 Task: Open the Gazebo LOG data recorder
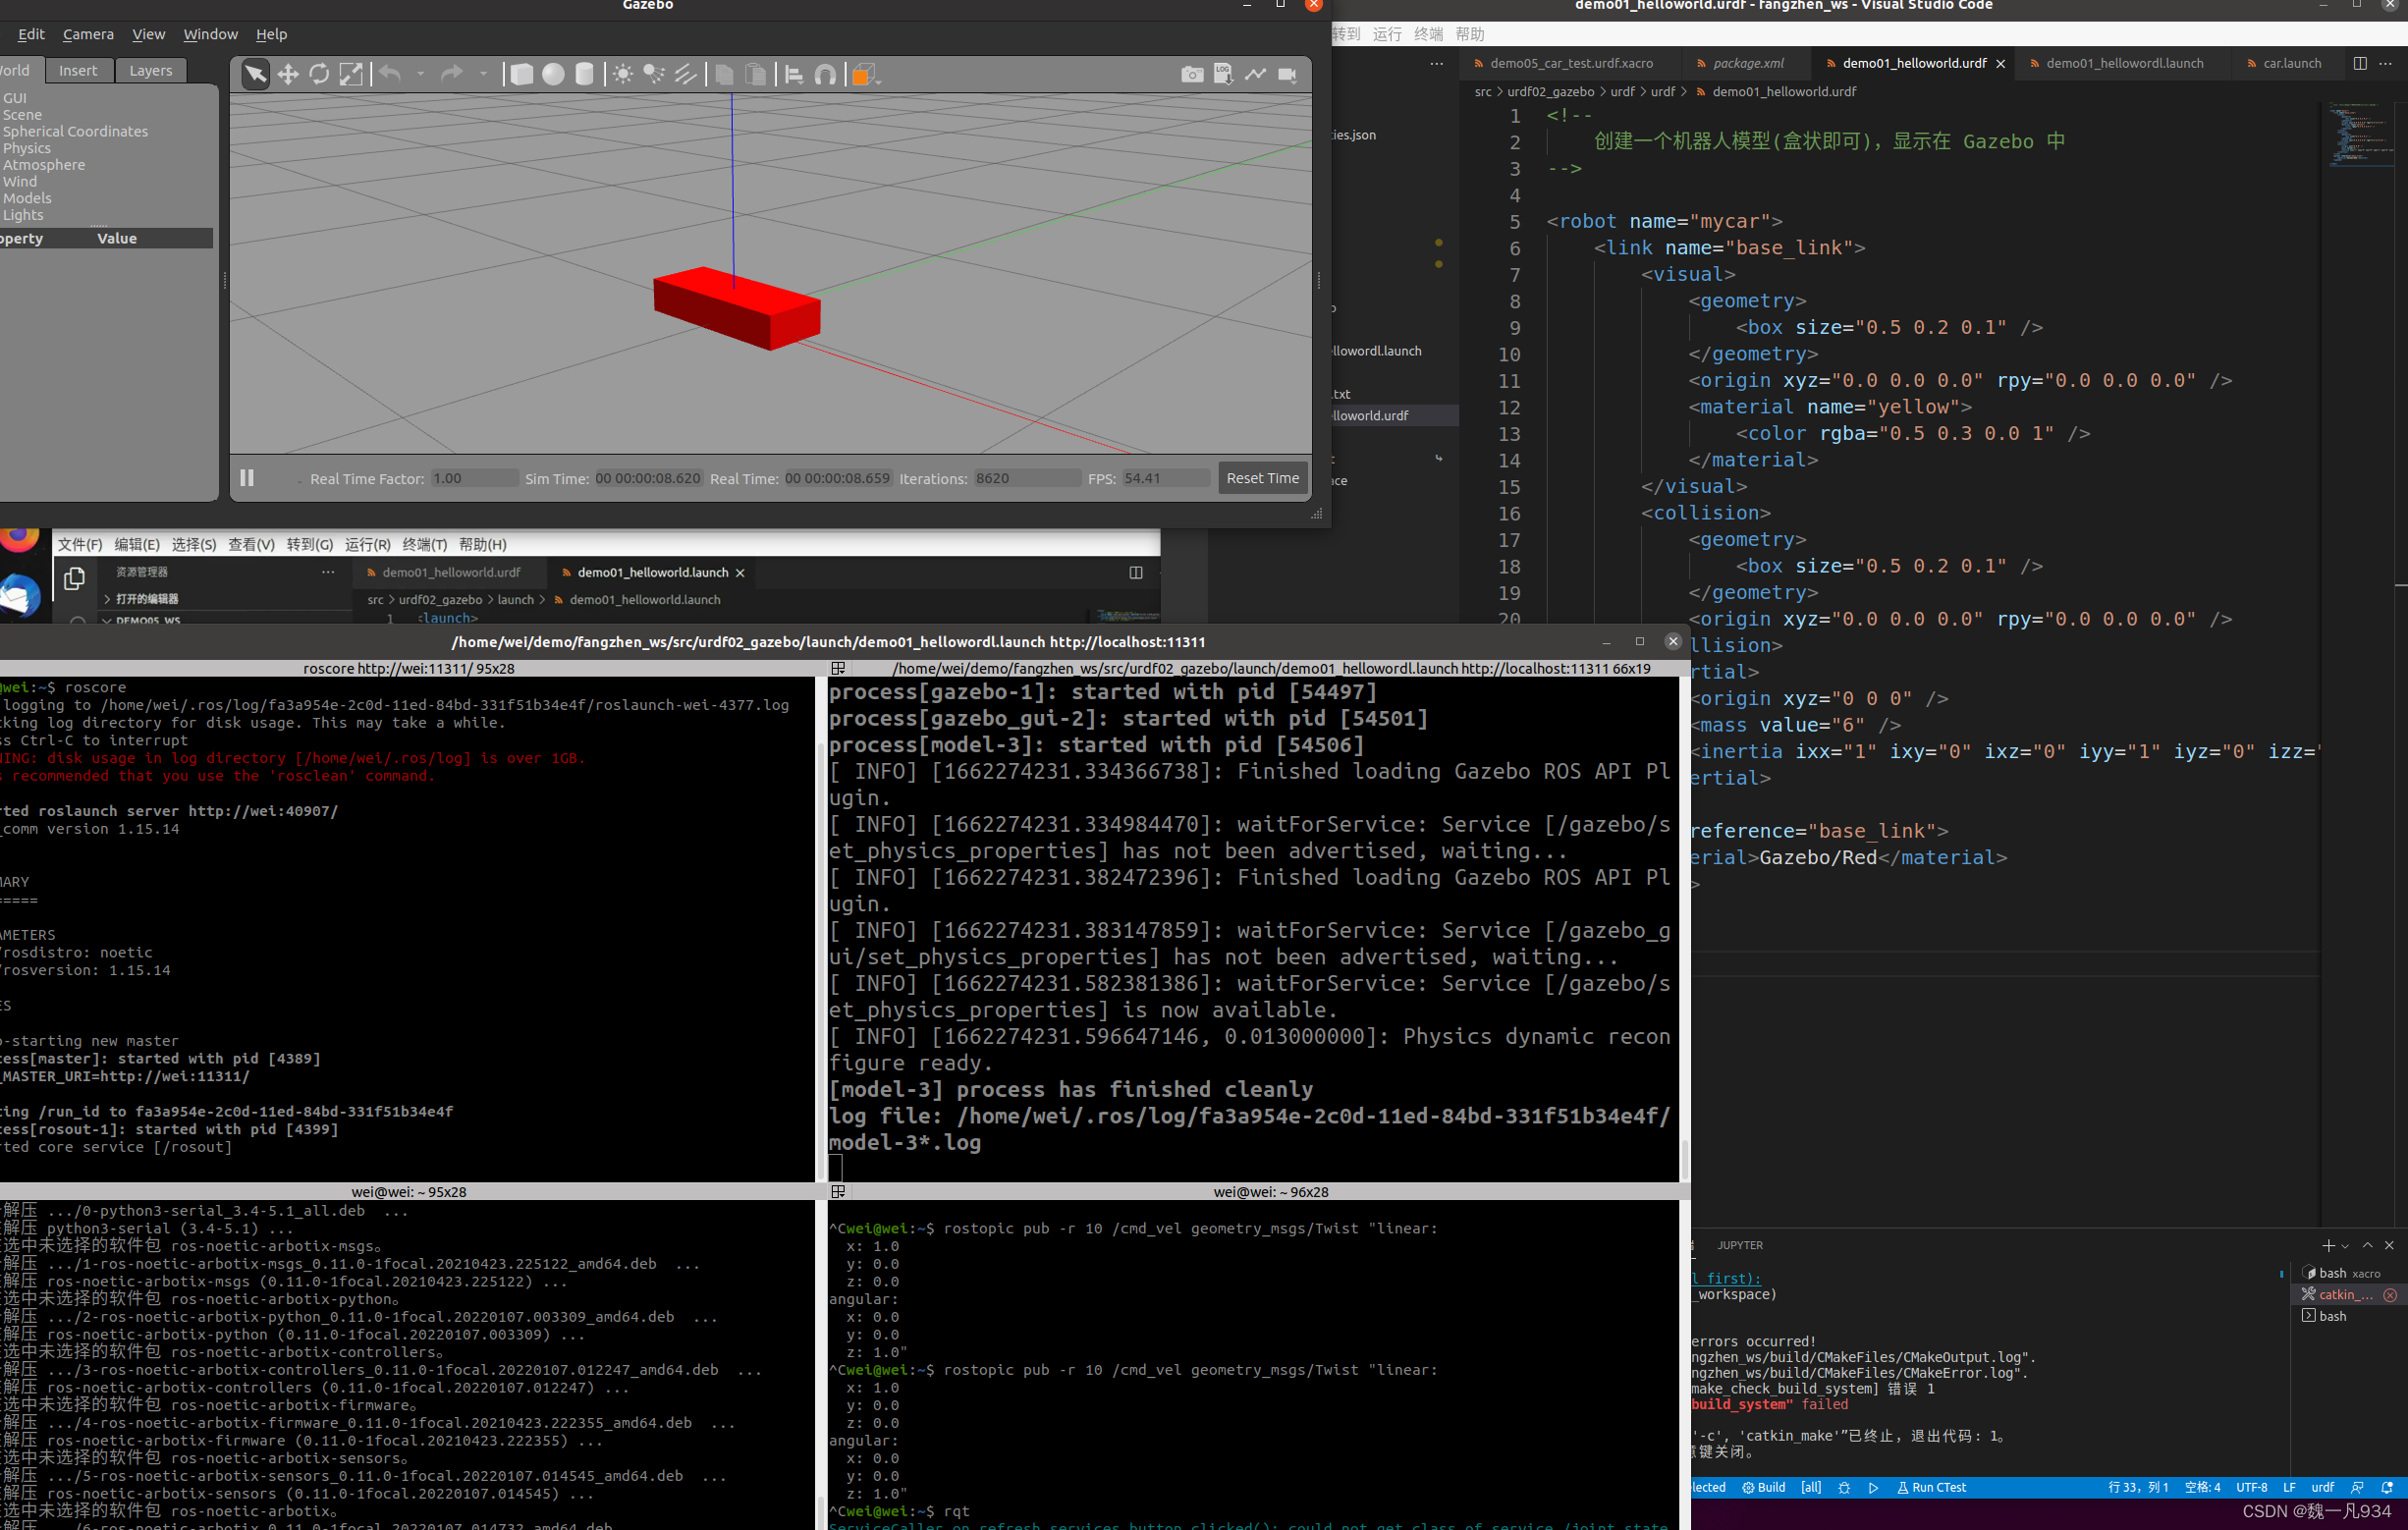(1224, 75)
